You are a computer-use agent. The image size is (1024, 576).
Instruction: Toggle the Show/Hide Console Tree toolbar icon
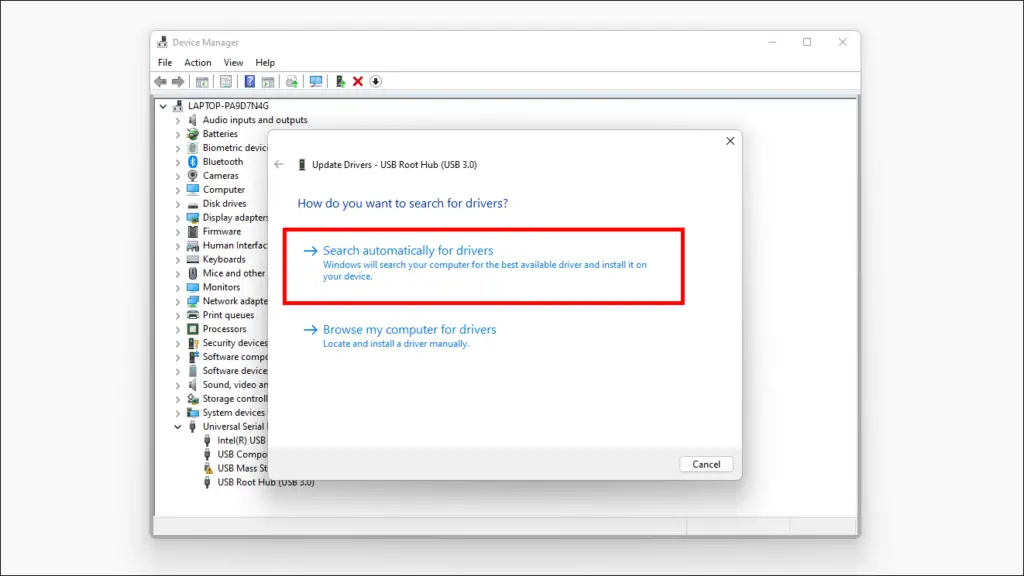(x=202, y=82)
